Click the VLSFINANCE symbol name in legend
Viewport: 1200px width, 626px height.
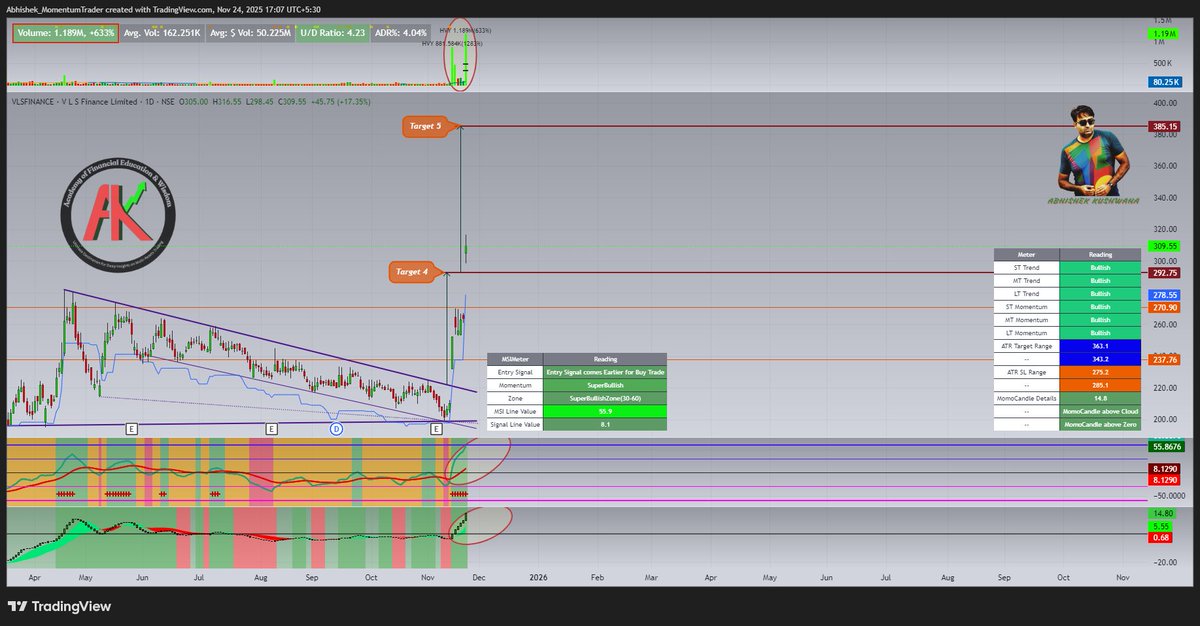(35, 102)
